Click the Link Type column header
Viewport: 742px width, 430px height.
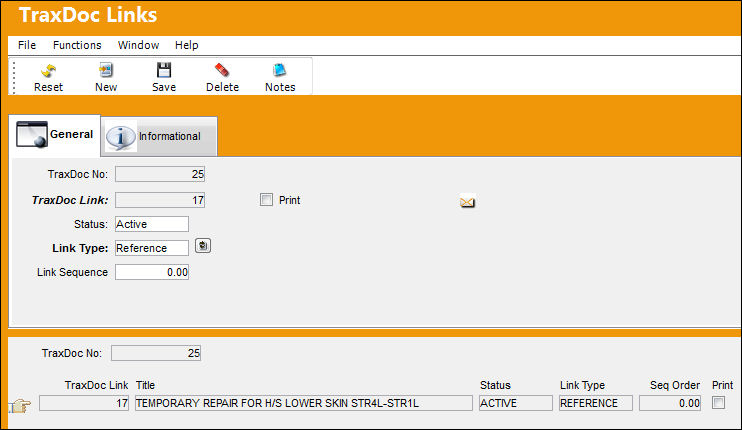tap(583, 385)
